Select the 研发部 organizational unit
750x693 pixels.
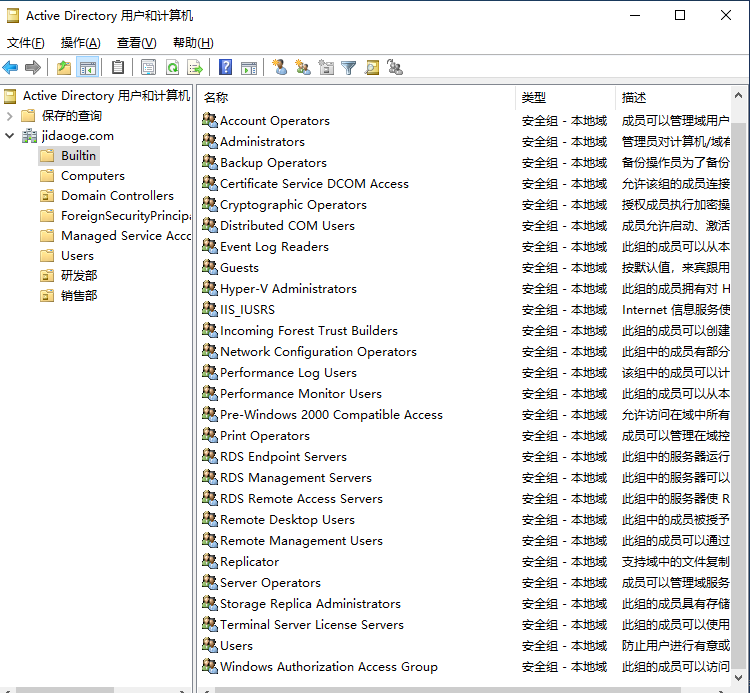(79, 276)
